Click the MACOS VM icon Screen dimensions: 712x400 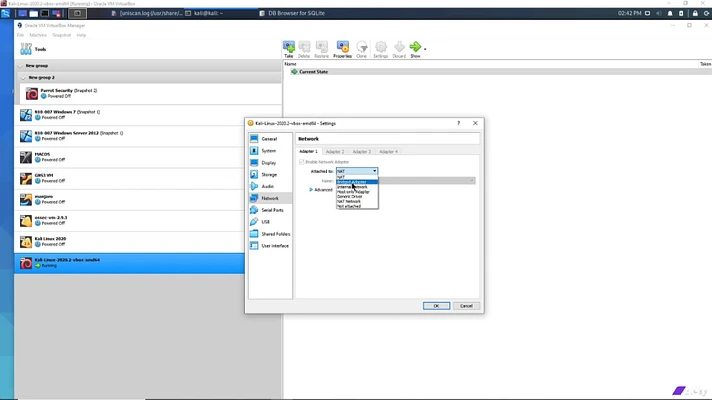click(26, 157)
